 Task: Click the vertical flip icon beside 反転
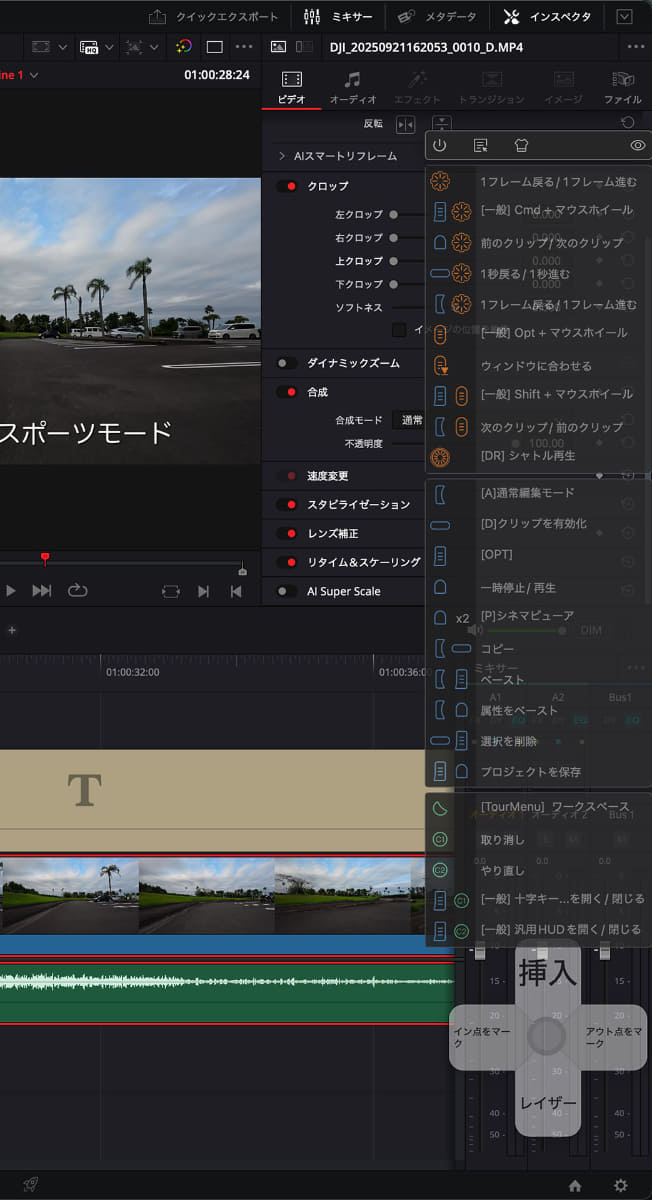[x=441, y=124]
